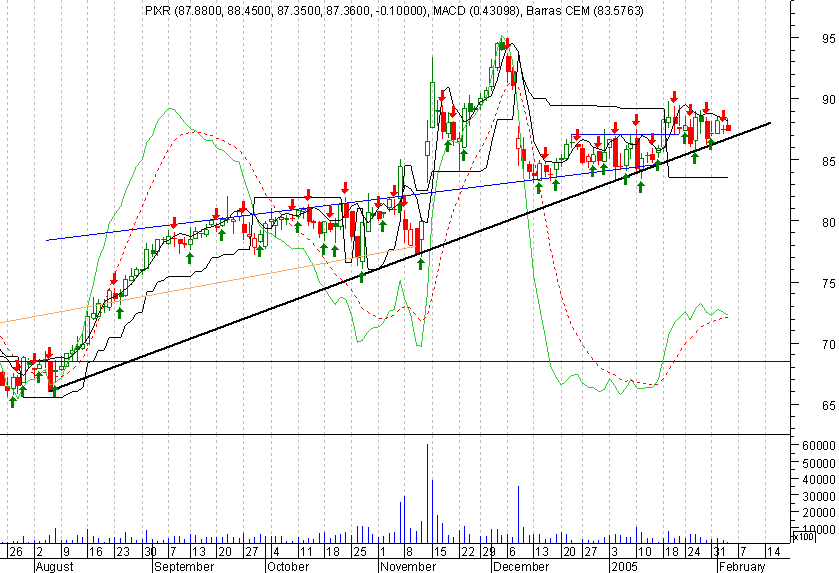Choose the December month label
The height and width of the screenshot is (573, 839).
coord(521,566)
